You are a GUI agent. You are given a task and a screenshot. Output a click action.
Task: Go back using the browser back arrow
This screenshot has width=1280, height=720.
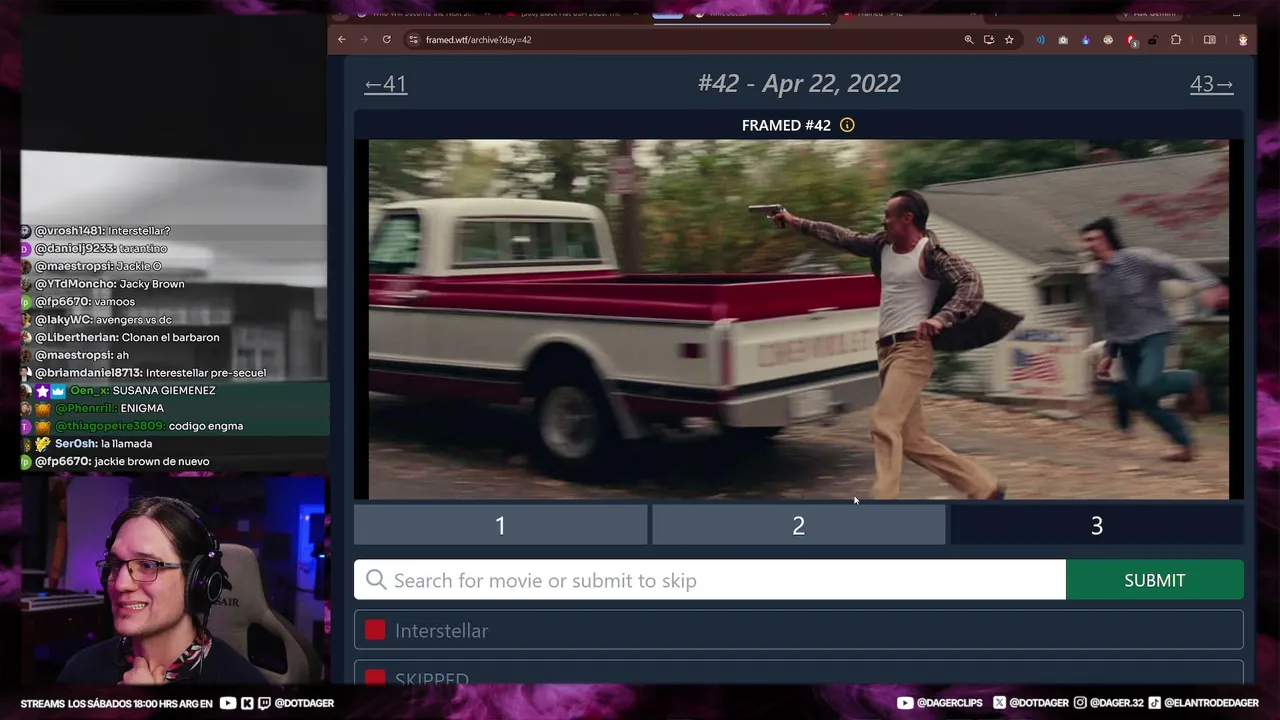(x=342, y=40)
